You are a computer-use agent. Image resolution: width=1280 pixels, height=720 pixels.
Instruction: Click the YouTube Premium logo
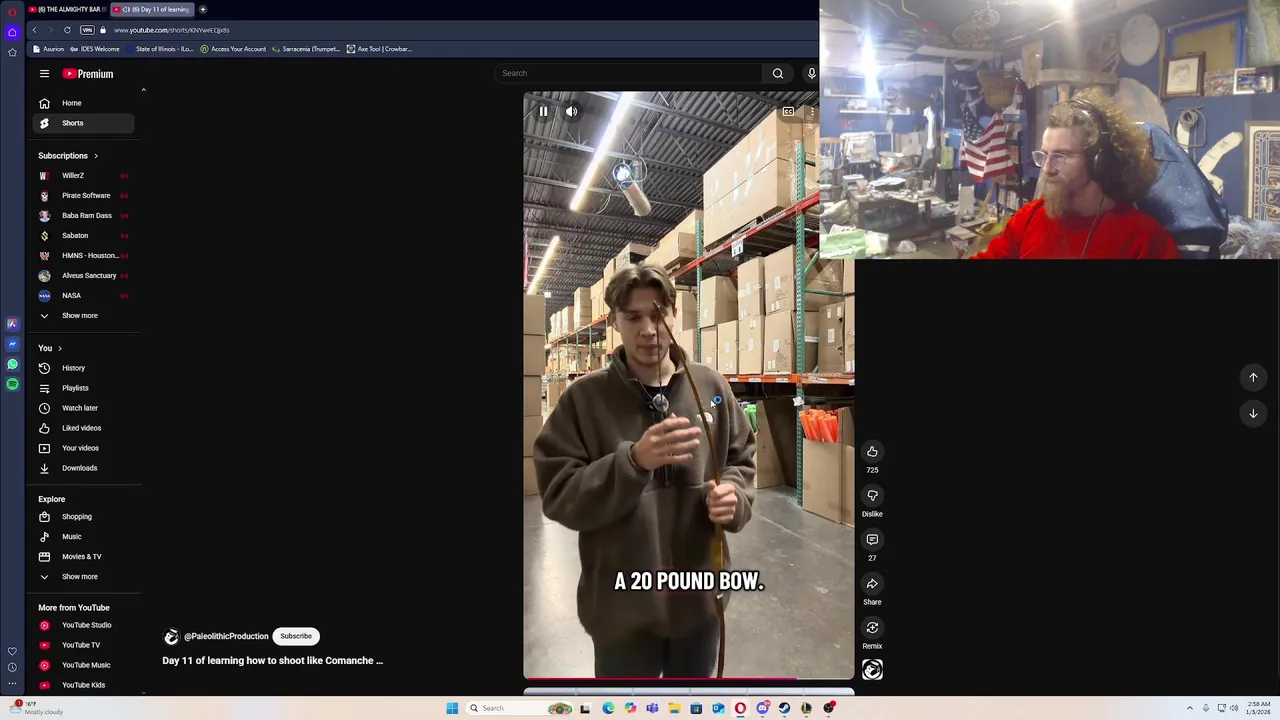88,74
